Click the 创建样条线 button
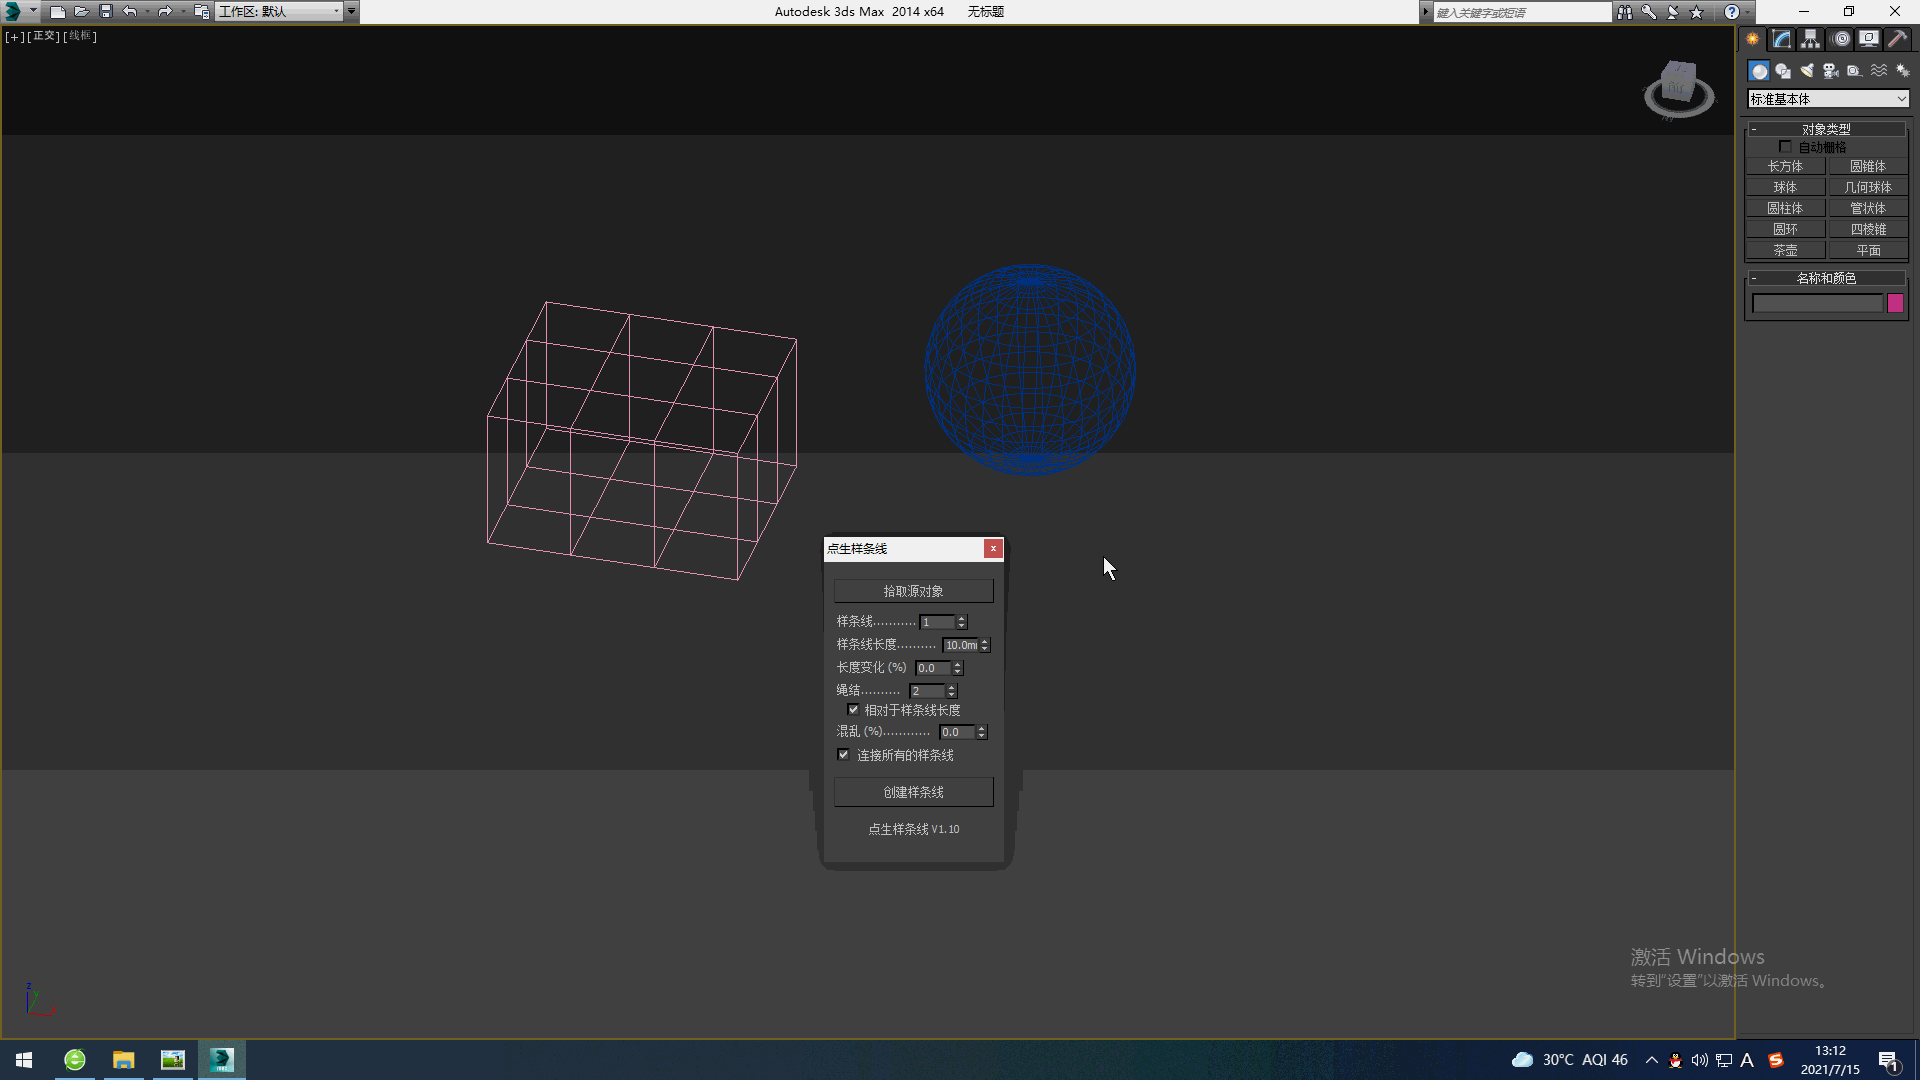This screenshot has height=1080, width=1920. pos(913,792)
